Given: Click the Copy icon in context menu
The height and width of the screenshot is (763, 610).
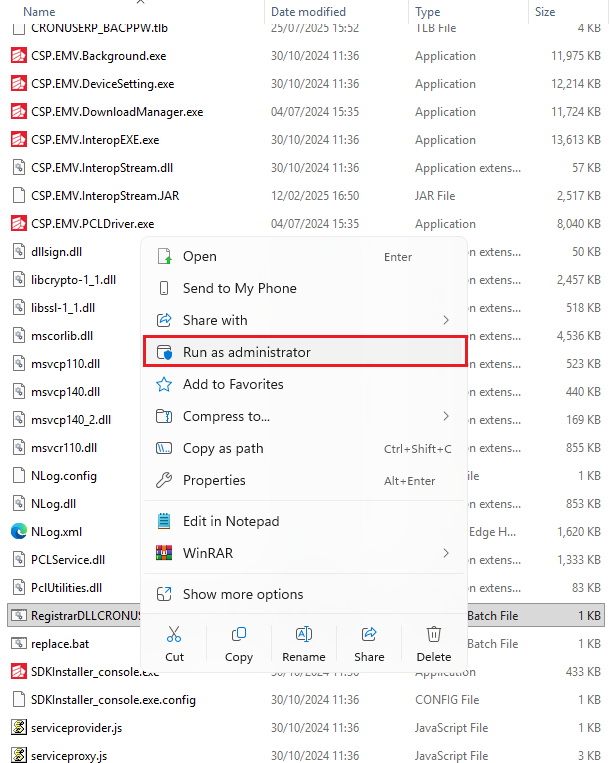Looking at the screenshot, I should click(239, 634).
